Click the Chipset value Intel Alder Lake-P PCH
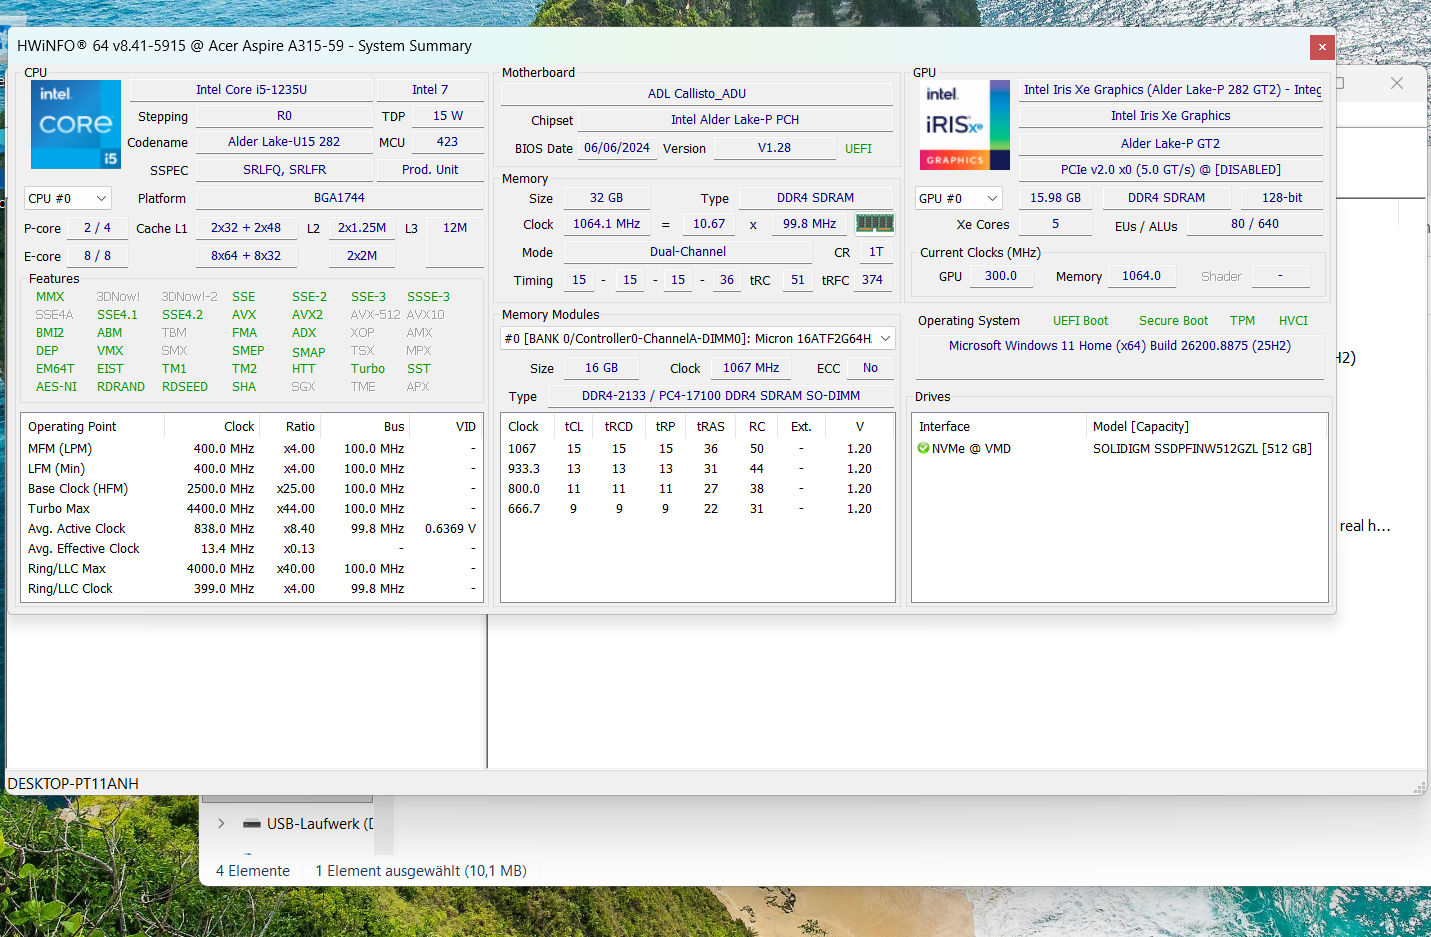1431x937 pixels. coord(735,120)
